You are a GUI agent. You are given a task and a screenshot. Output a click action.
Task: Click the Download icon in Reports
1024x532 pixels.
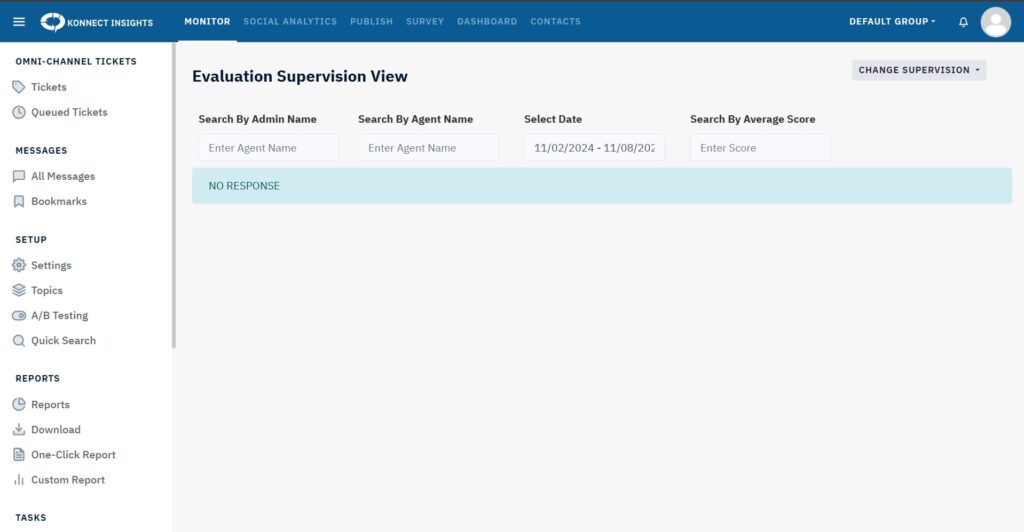tap(19, 429)
